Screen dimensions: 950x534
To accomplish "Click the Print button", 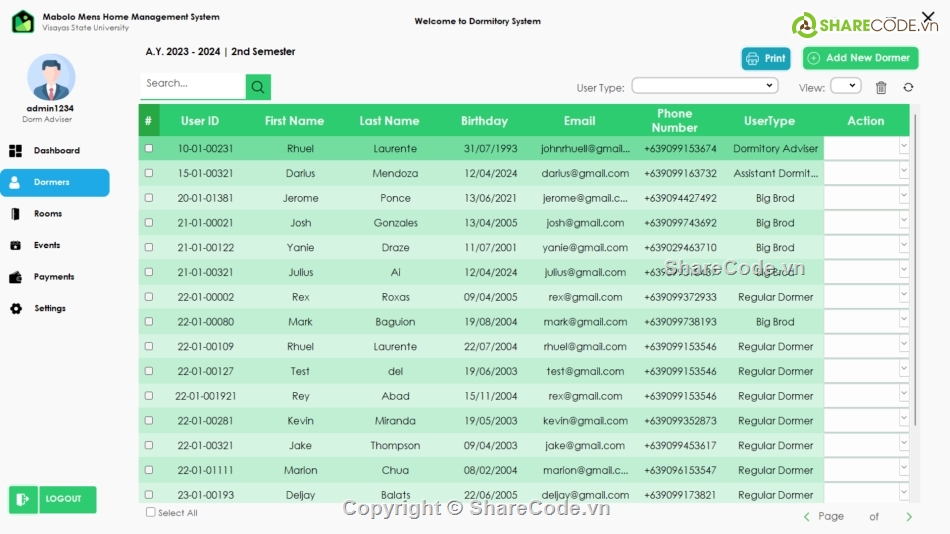I will [x=766, y=59].
